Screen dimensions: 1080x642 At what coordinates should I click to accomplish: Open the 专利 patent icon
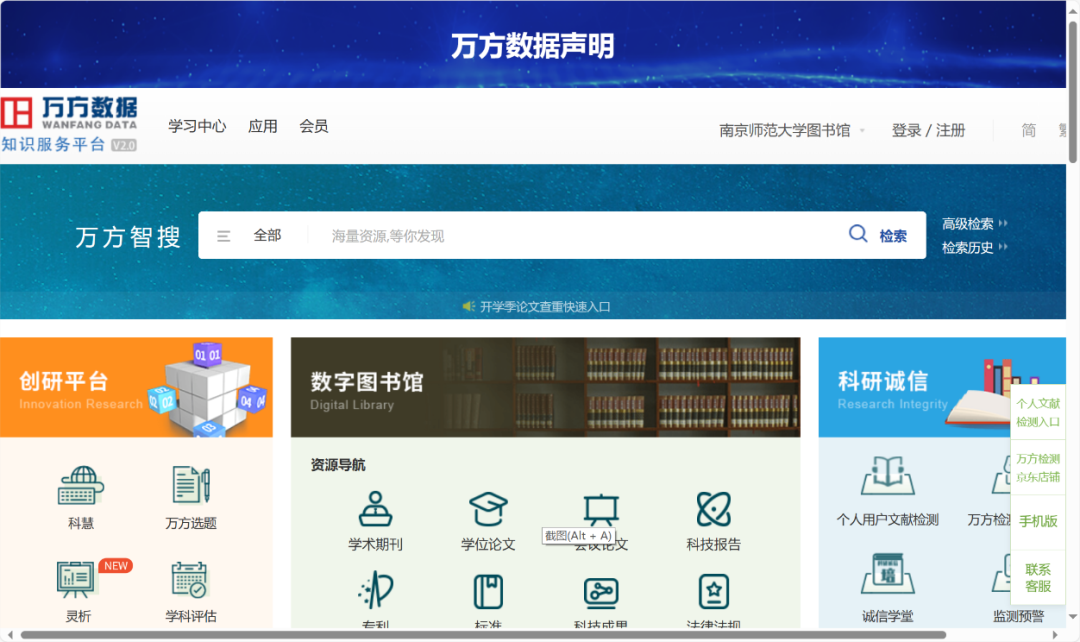tap(375, 590)
